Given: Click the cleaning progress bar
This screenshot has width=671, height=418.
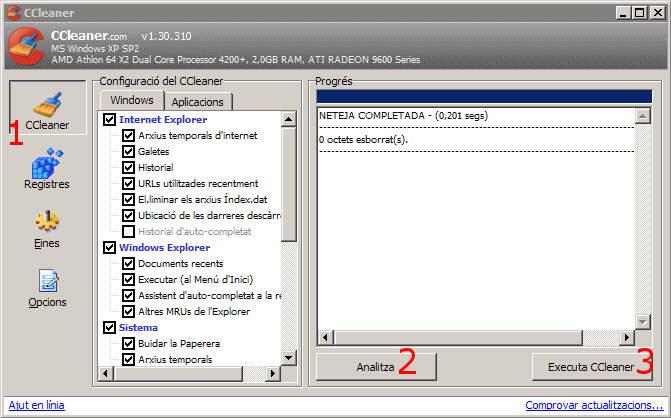Looking at the screenshot, I should coord(484,96).
